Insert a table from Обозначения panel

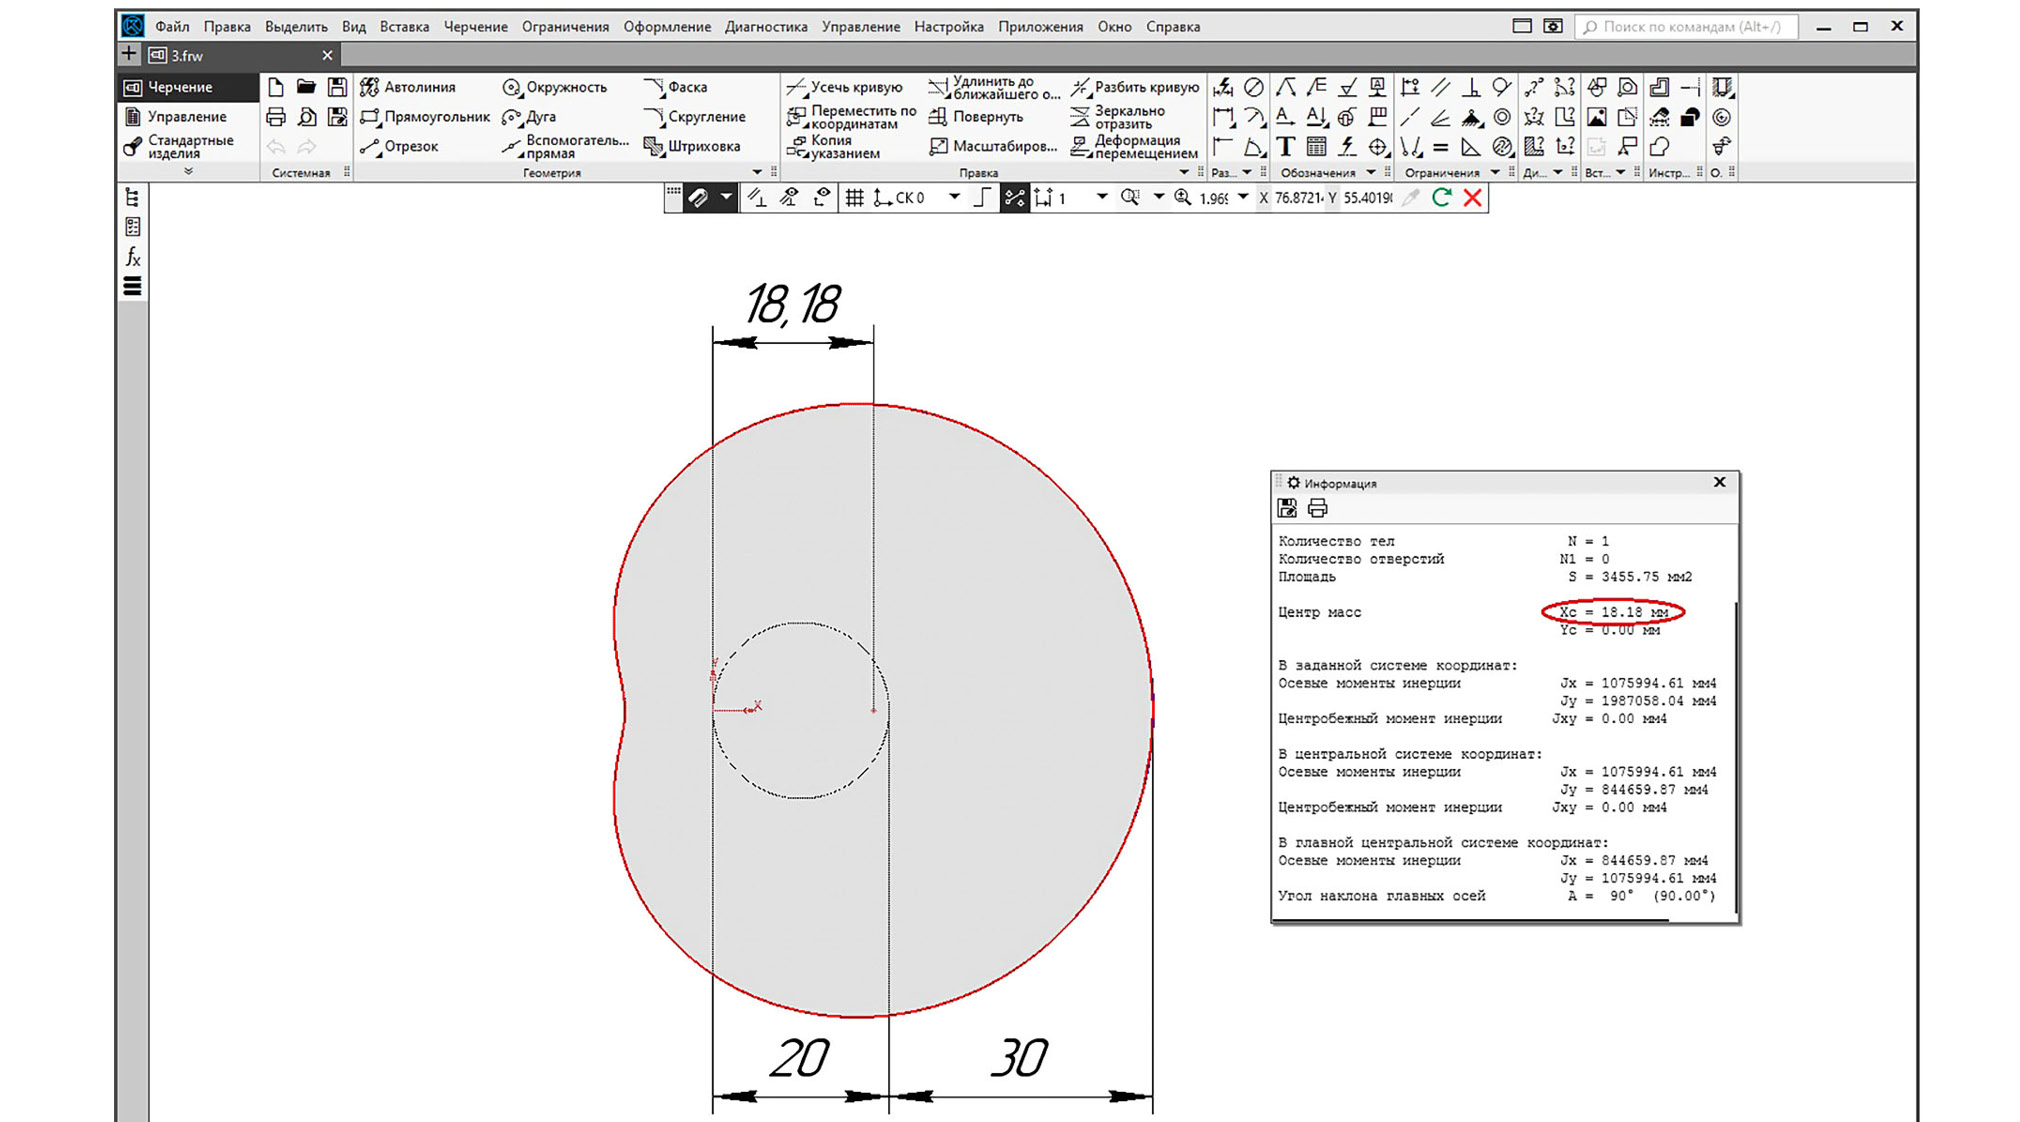coord(1316,147)
